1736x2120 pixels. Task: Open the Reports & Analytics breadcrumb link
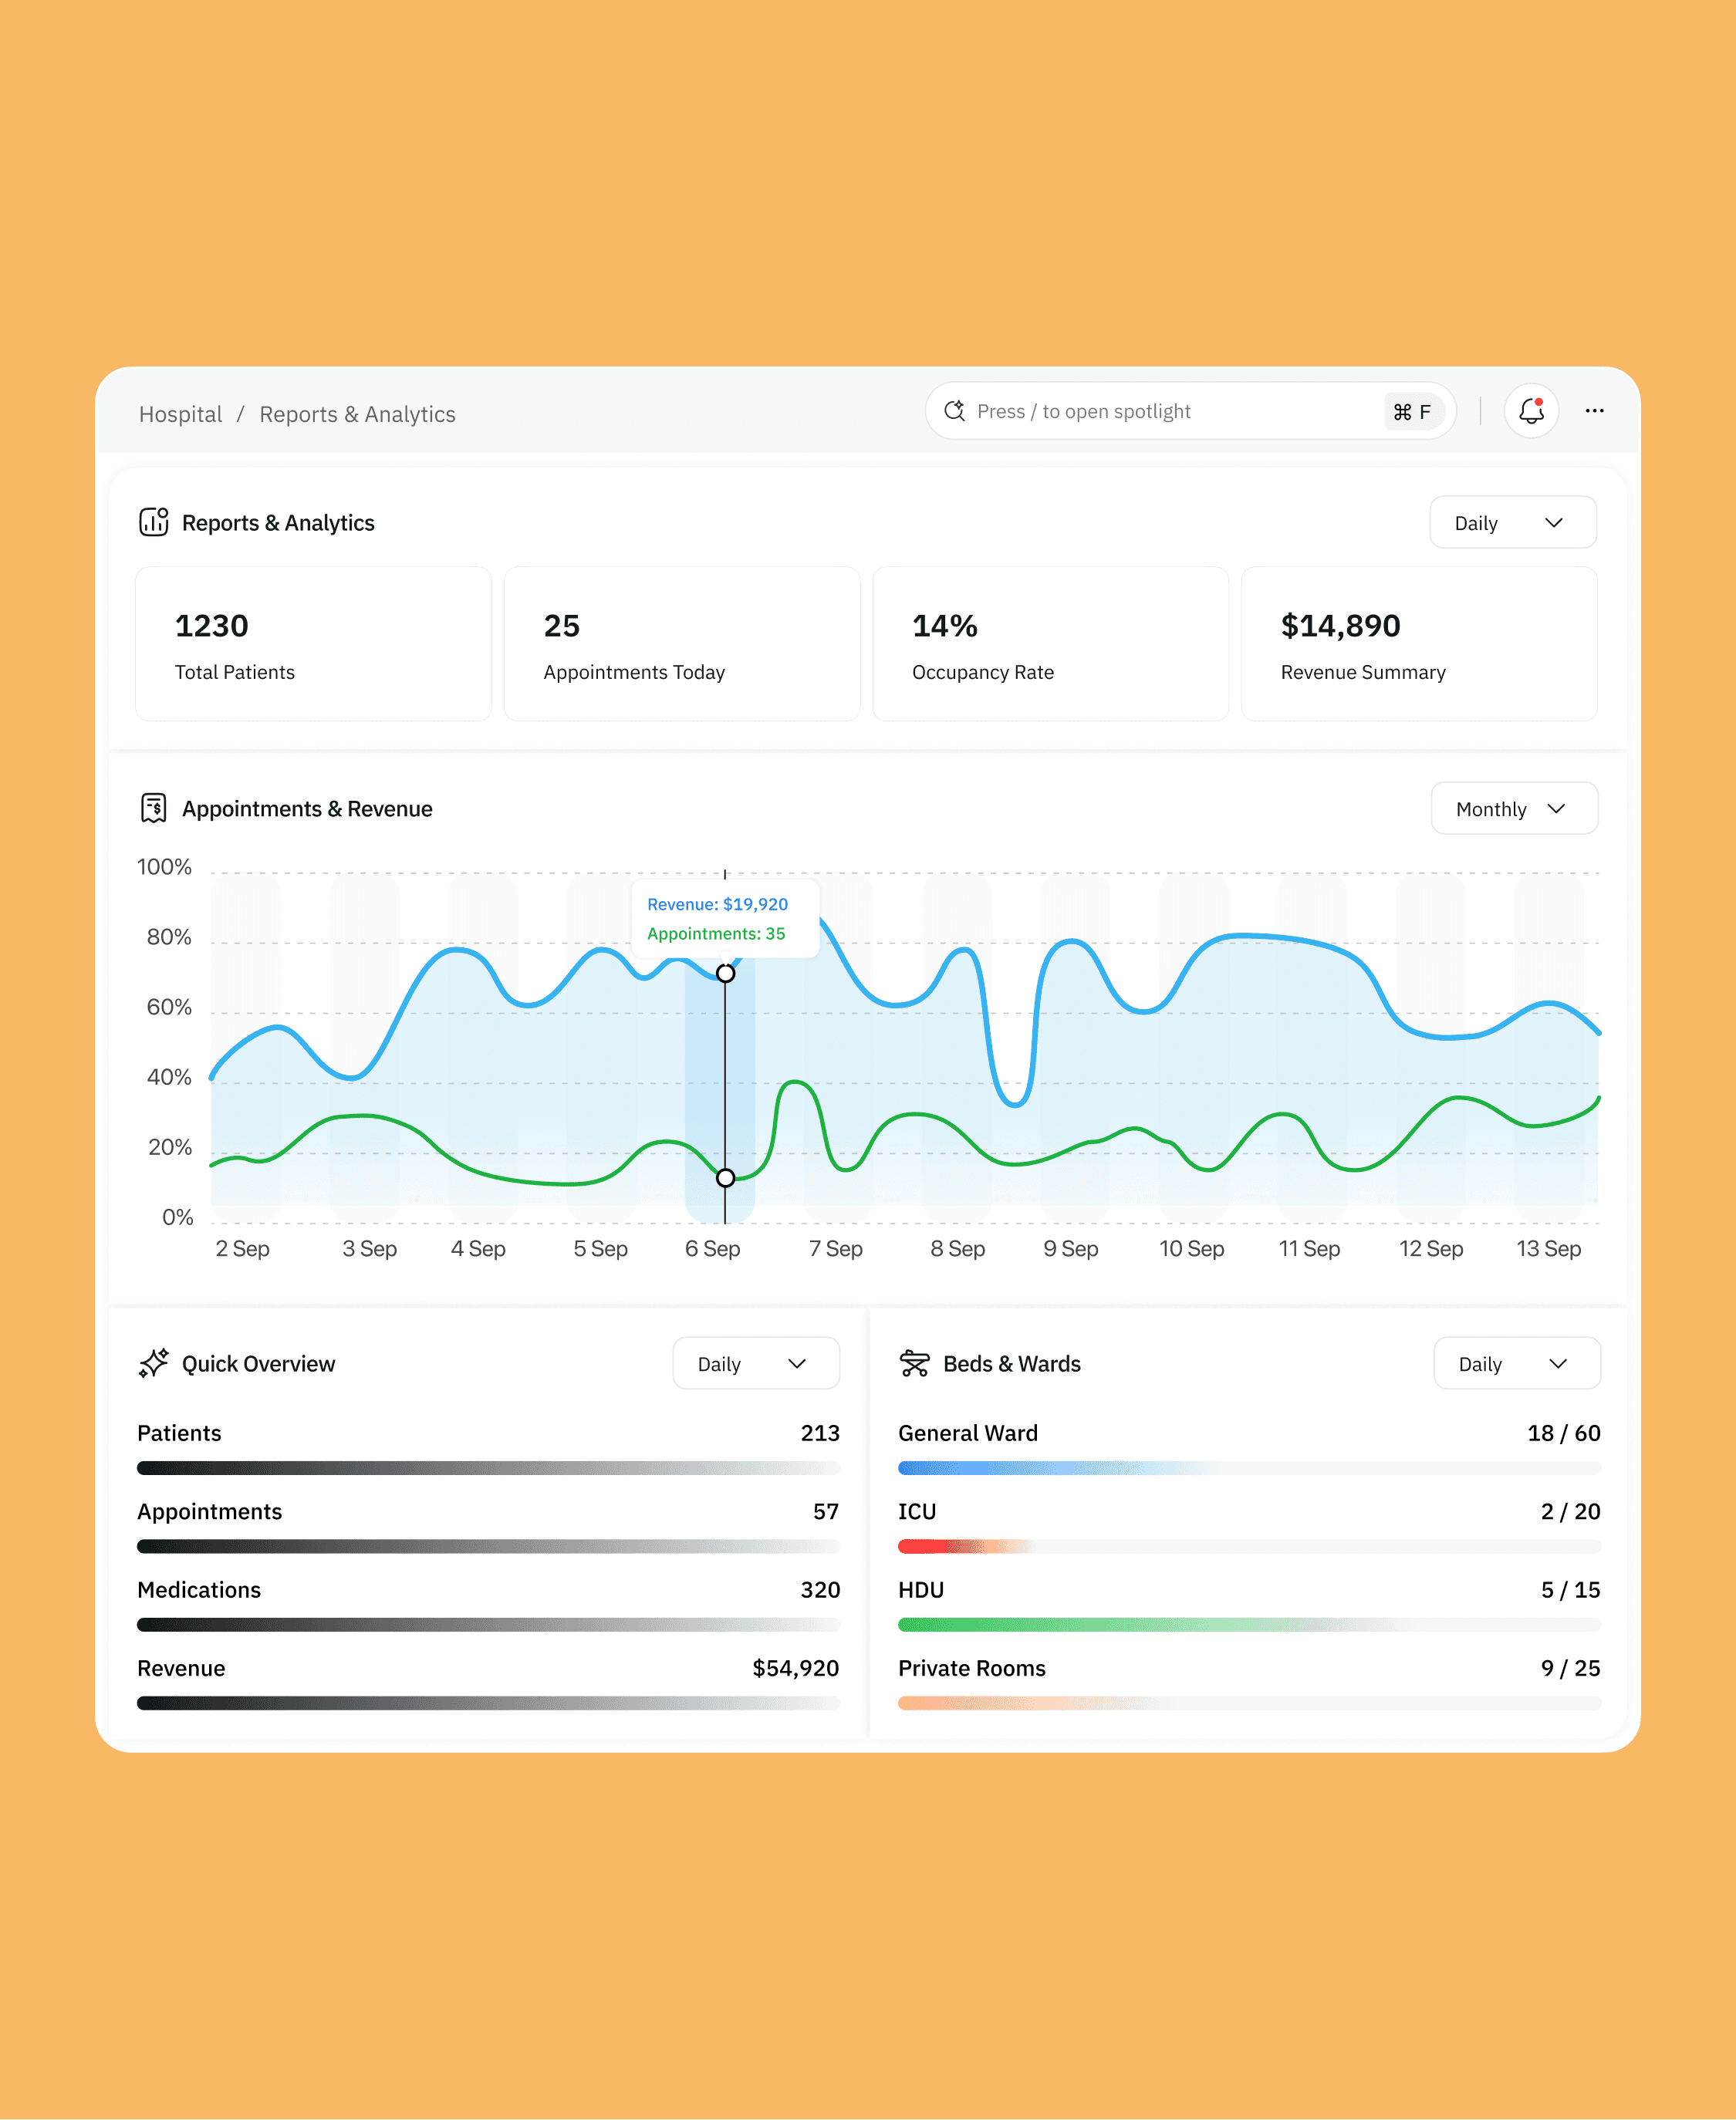click(357, 414)
